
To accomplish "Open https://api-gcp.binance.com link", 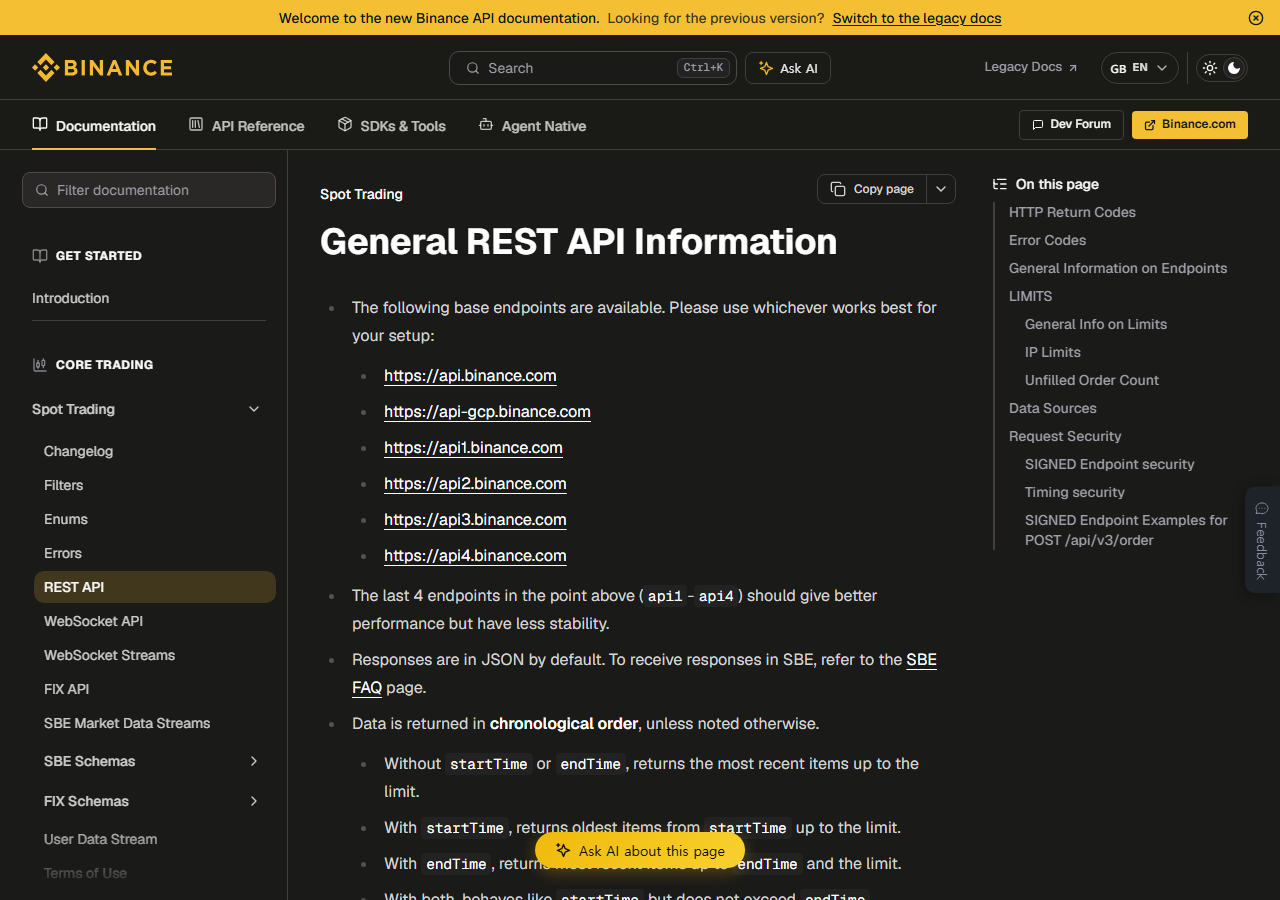I will click(487, 412).
